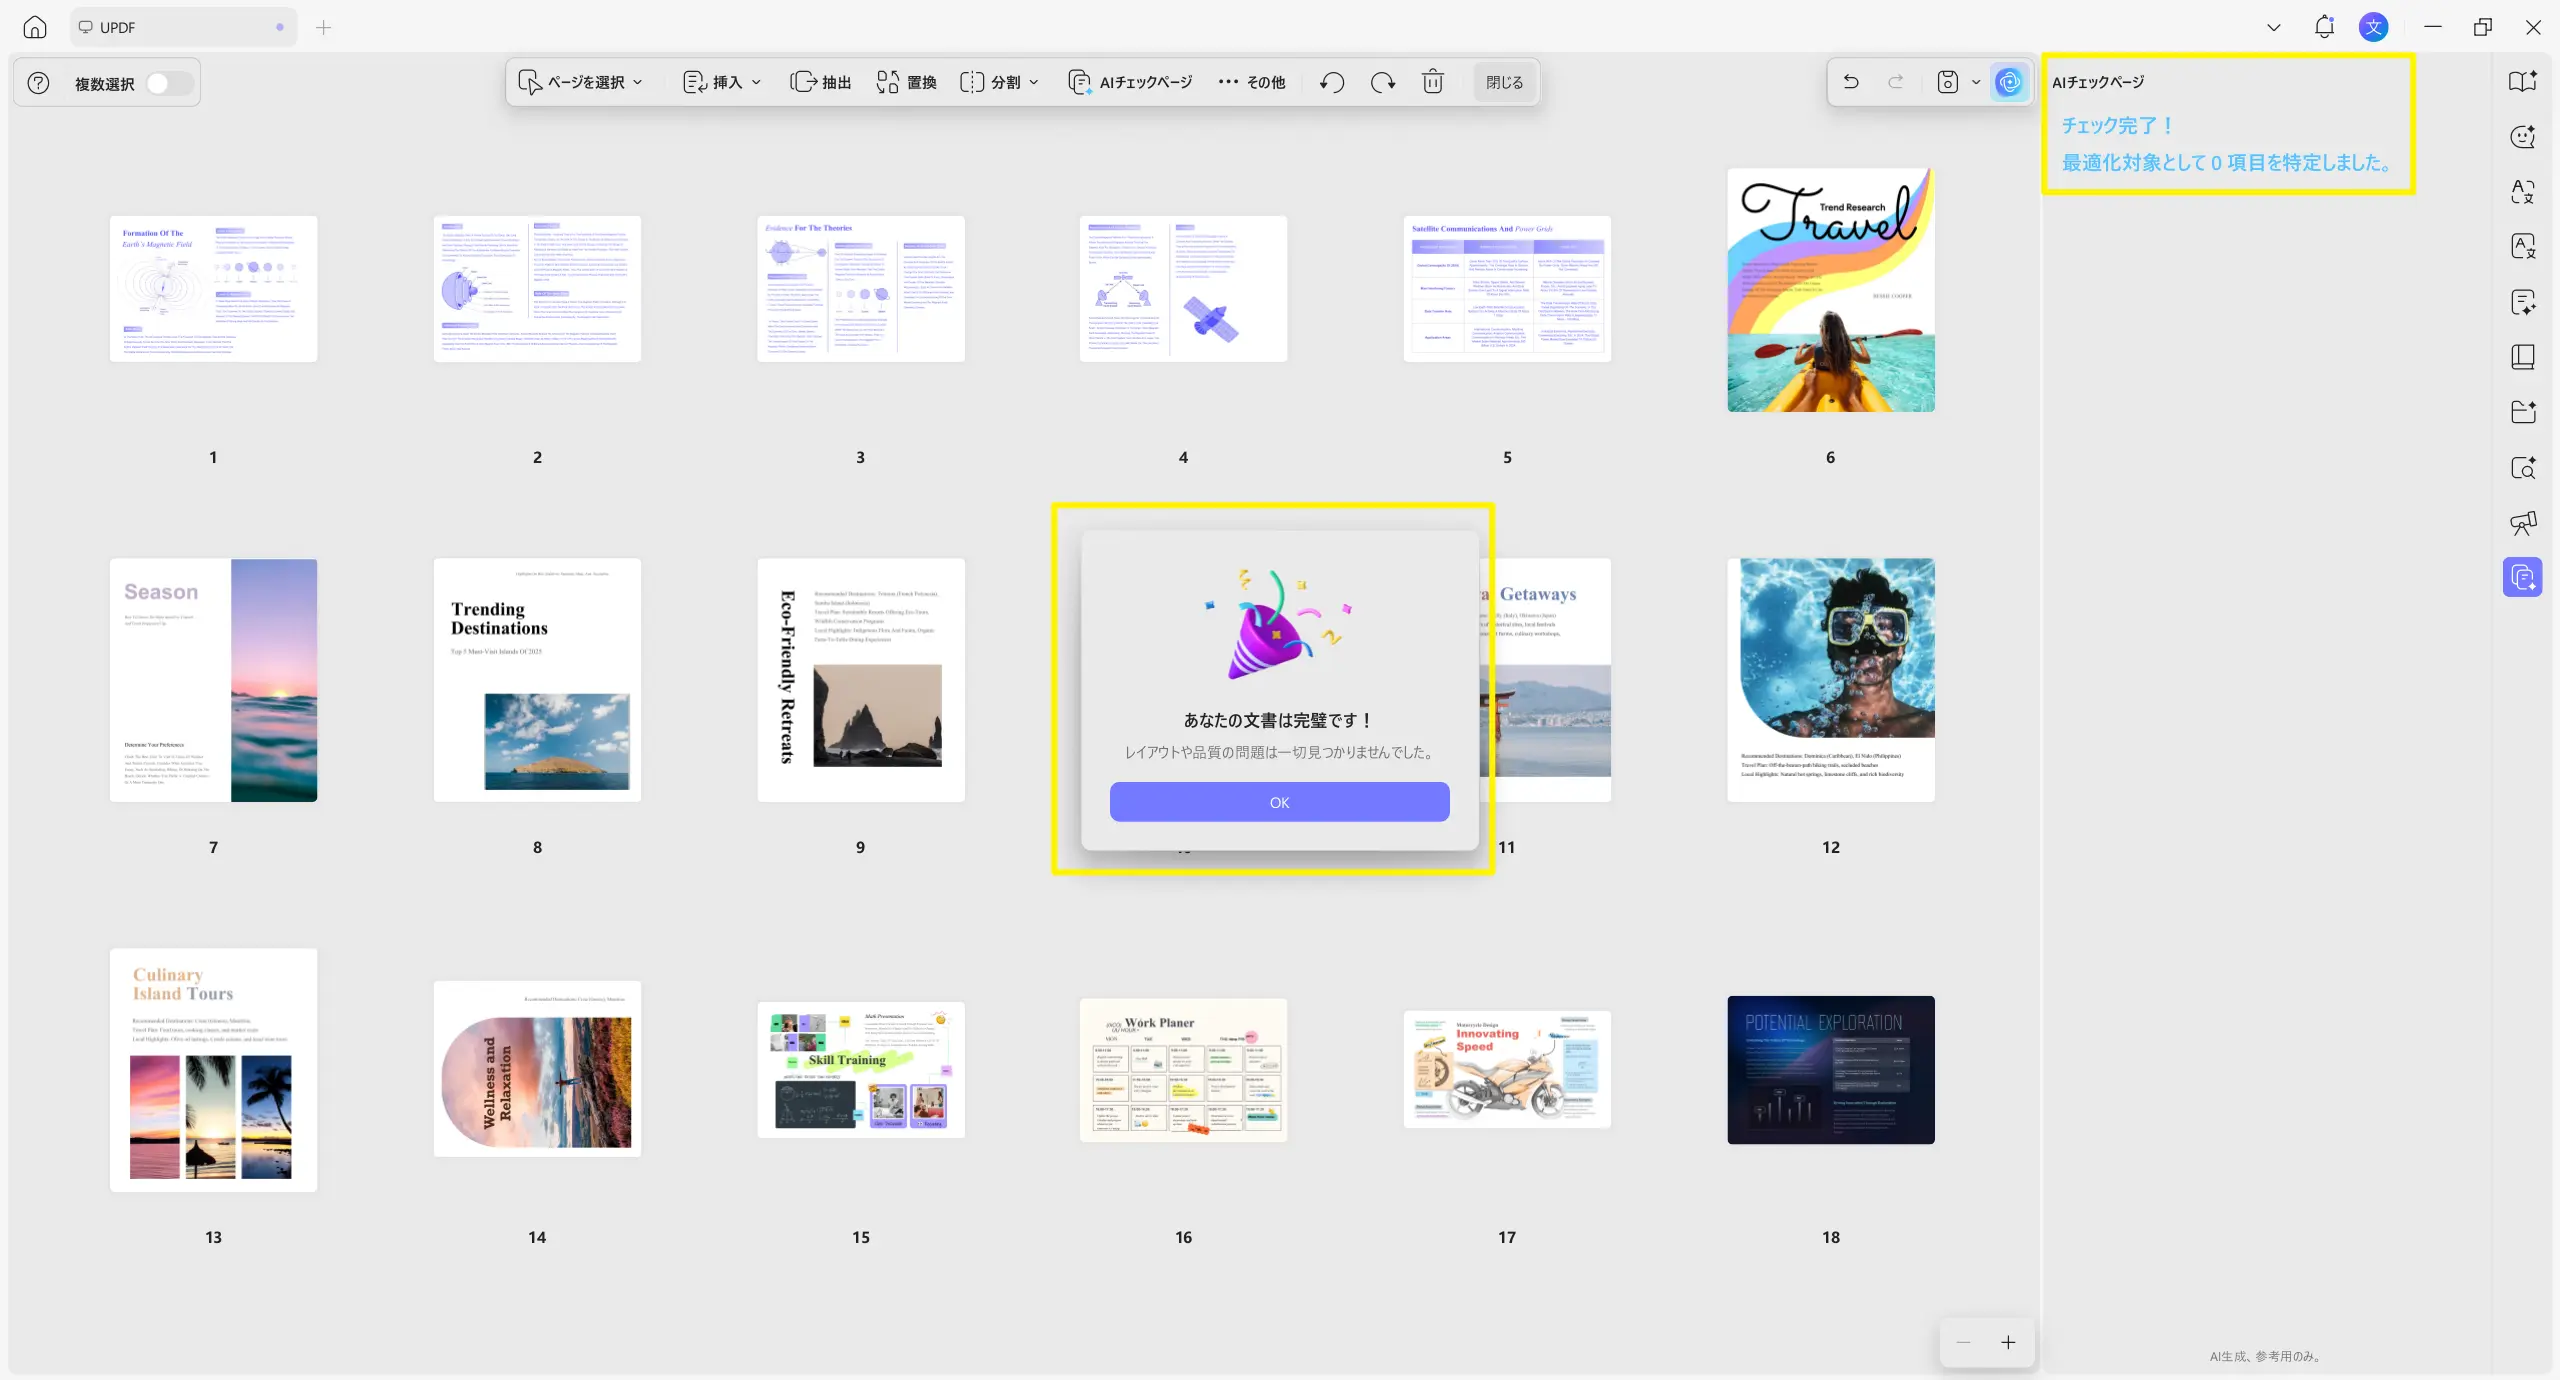Select the Travel cover page 6 thumbnail
The height and width of the screenshot is (1380, 2560).
1830,290
